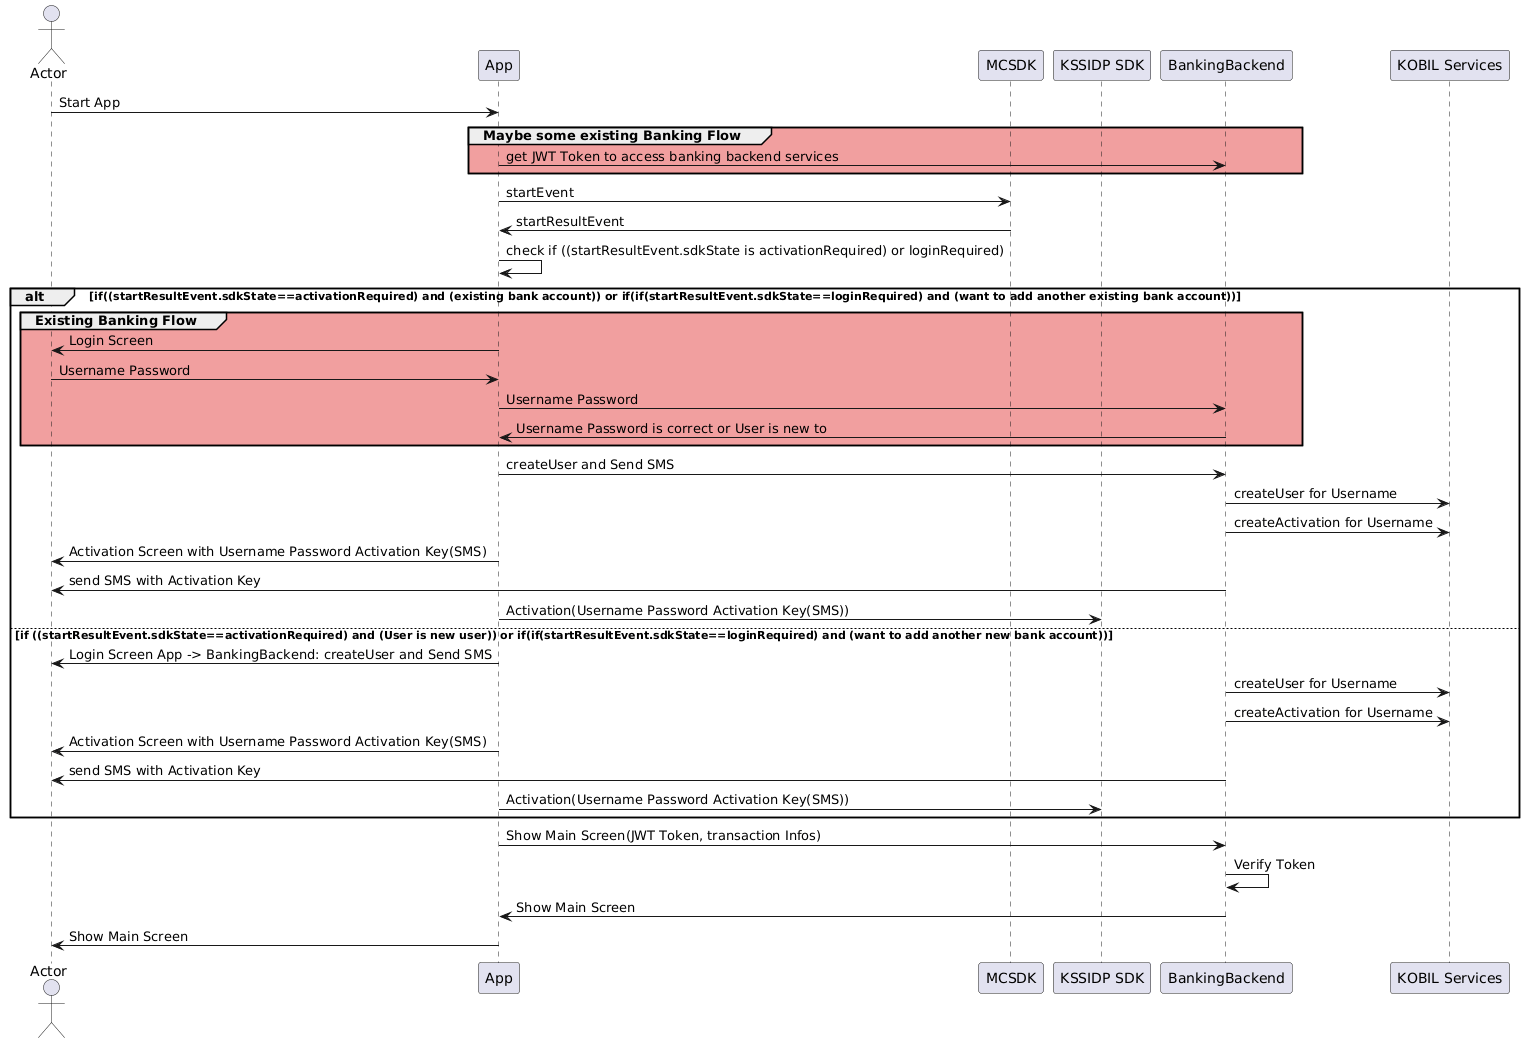Click the top KSSIDP SDK participant box
Viewport: 1525px width, 1043px height.
1101,65
